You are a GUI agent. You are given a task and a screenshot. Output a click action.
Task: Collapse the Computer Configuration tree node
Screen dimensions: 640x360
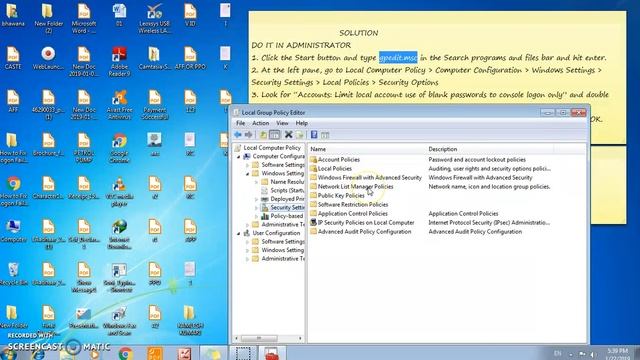[239, 156]
